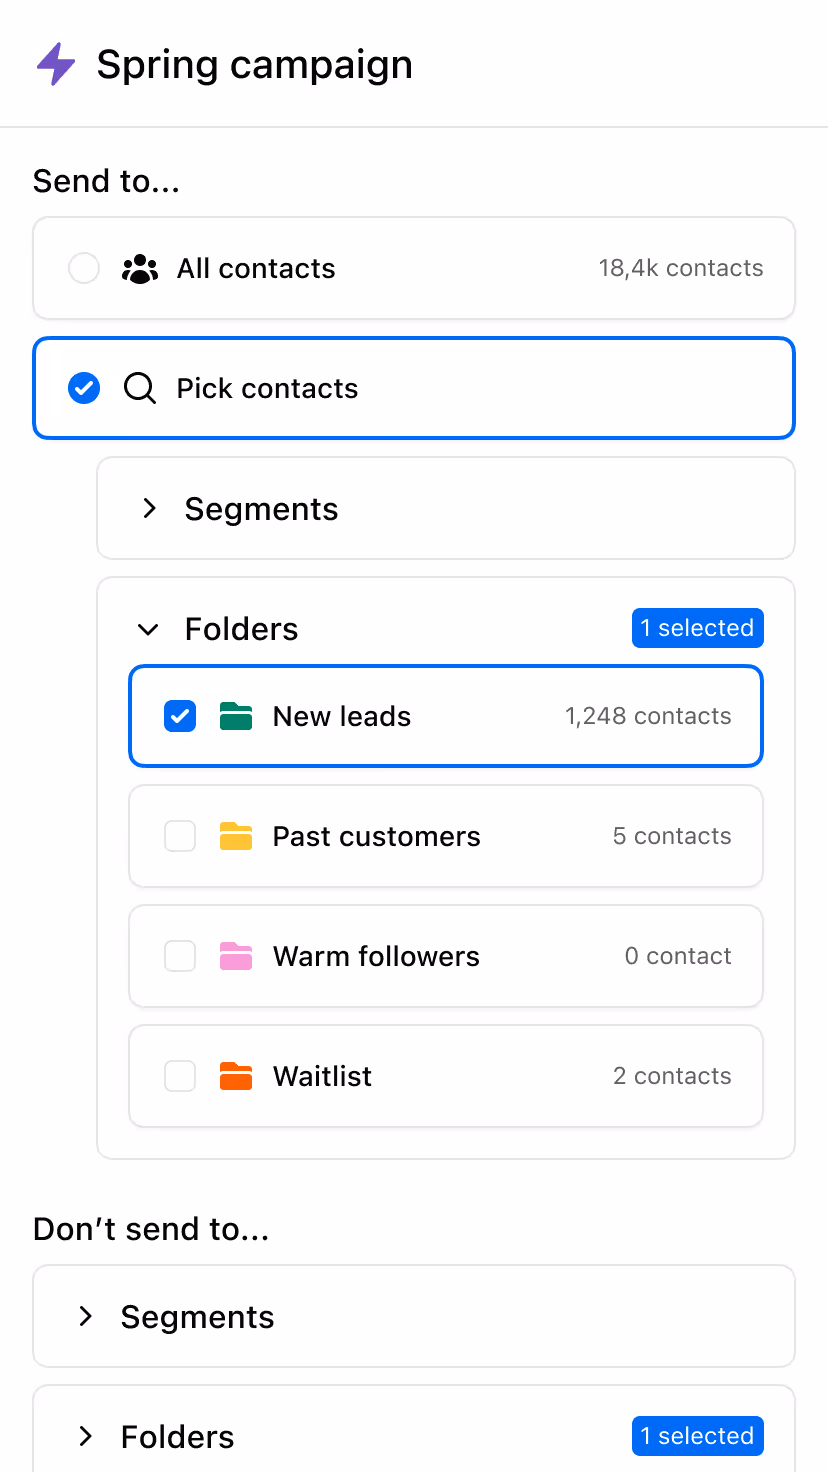The image size is (828, 1472).
Task: Click the orange folder icon for Waitlist
Action: coord(235,1076)
